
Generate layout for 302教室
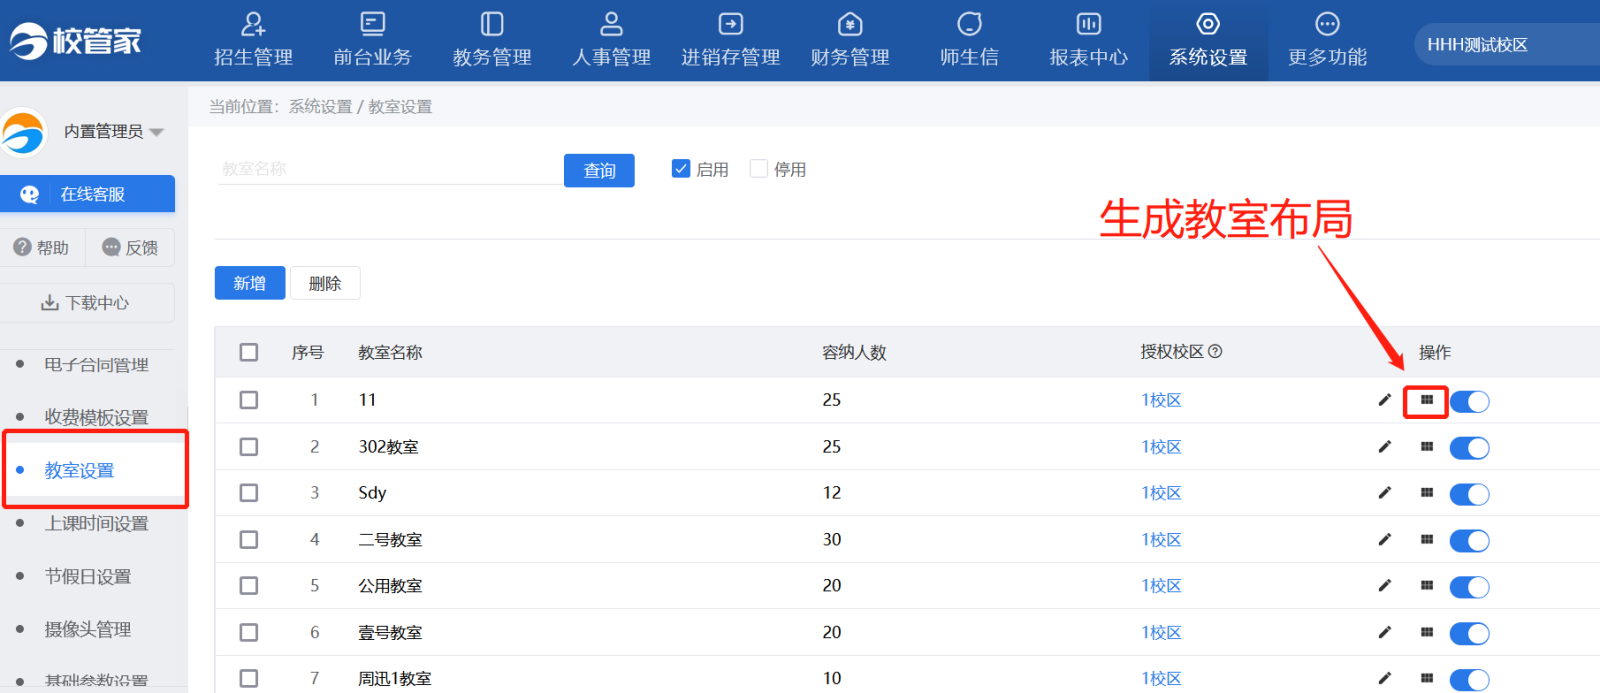click(x=1427, y=447)
